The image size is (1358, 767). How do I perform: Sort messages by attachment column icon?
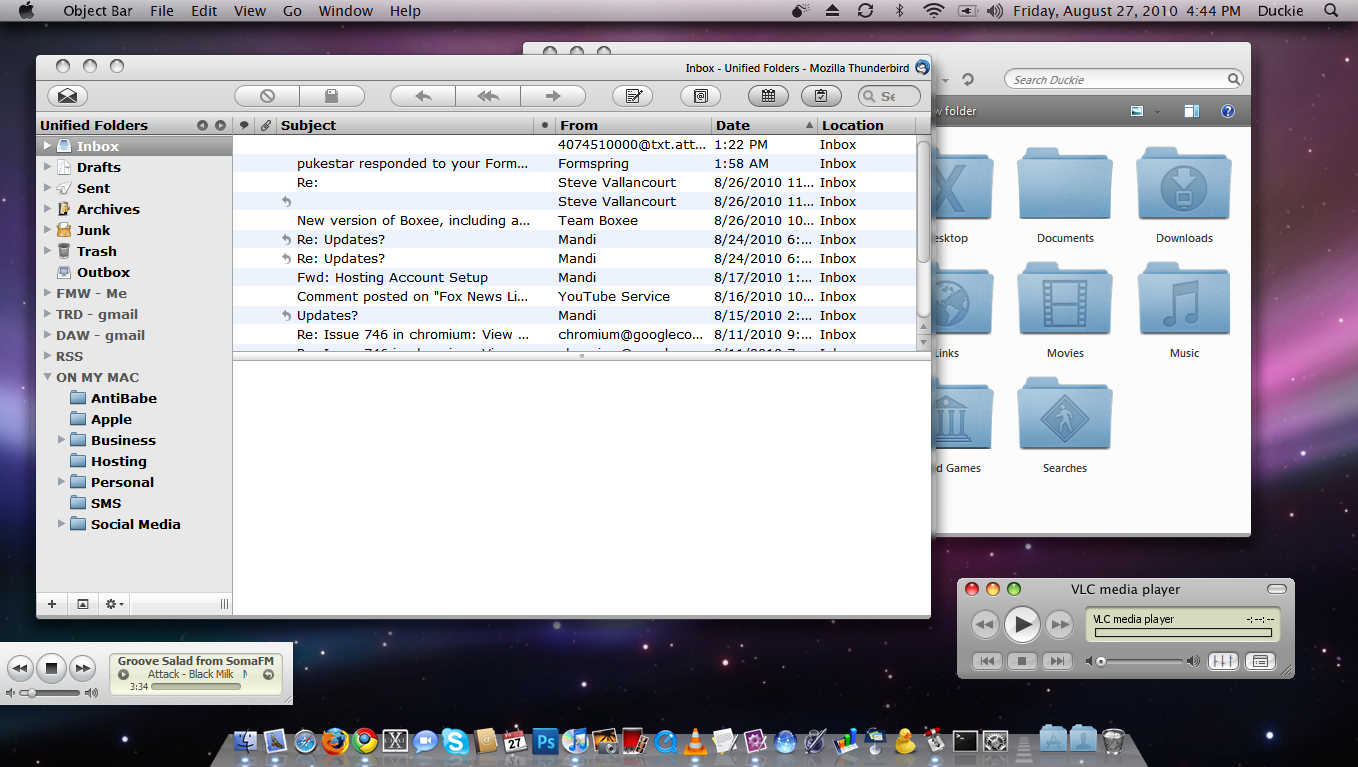coord(265,125)
